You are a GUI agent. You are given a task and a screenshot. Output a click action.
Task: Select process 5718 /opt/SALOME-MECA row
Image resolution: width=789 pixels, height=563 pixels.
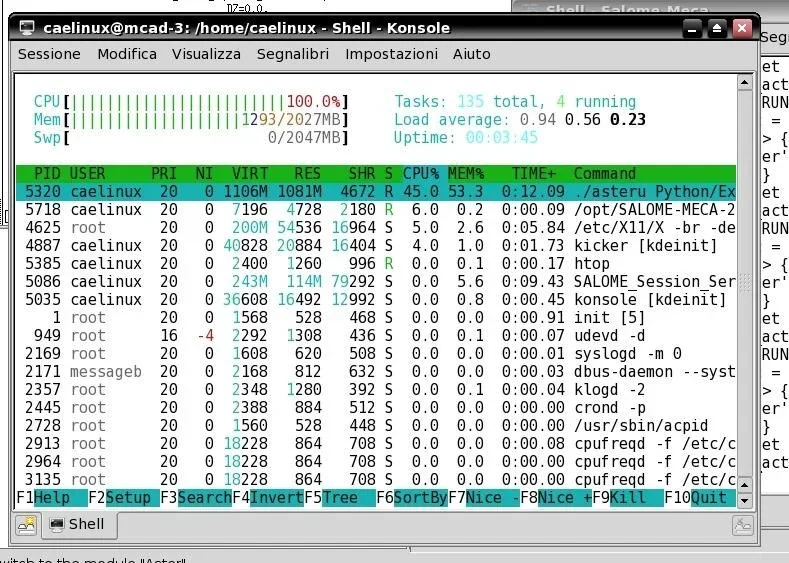coord(376,210)
